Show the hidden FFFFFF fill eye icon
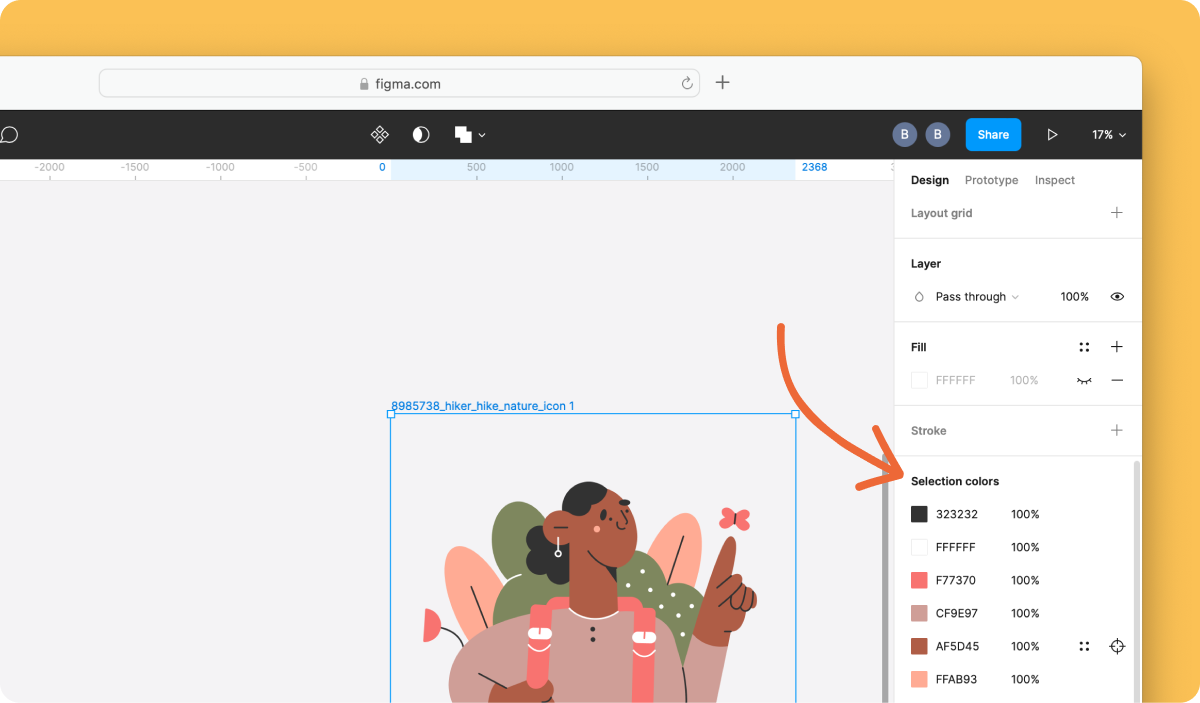The image size is (1200, 703). coord(1084,380)
